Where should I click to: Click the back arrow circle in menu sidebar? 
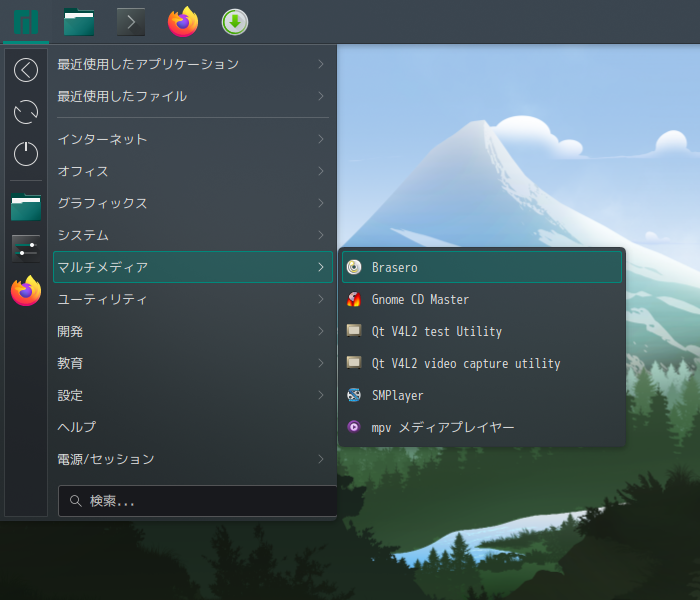click(x=26, y=70)
